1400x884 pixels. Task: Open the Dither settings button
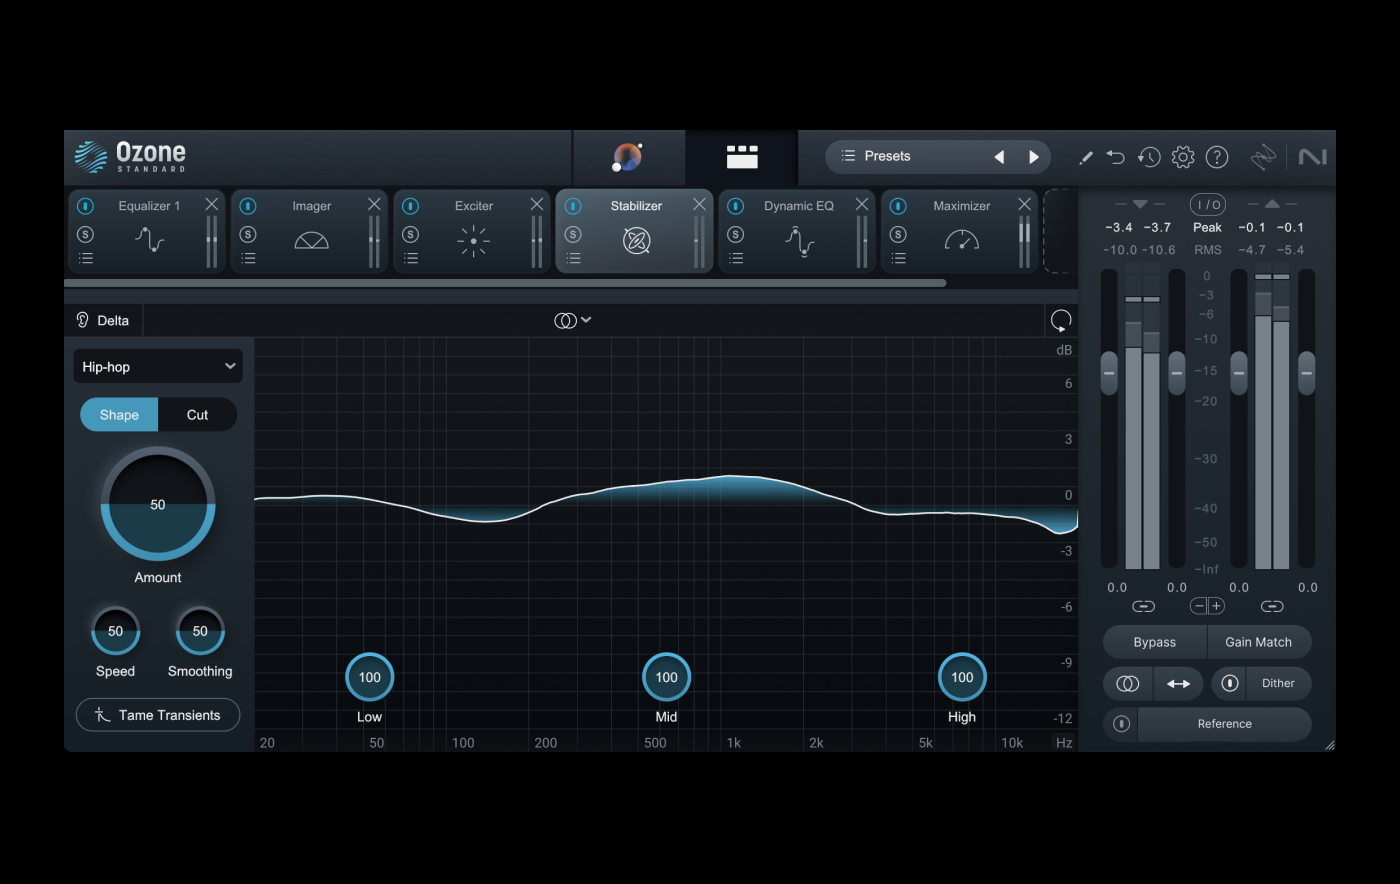click(x=1278, y=683)
